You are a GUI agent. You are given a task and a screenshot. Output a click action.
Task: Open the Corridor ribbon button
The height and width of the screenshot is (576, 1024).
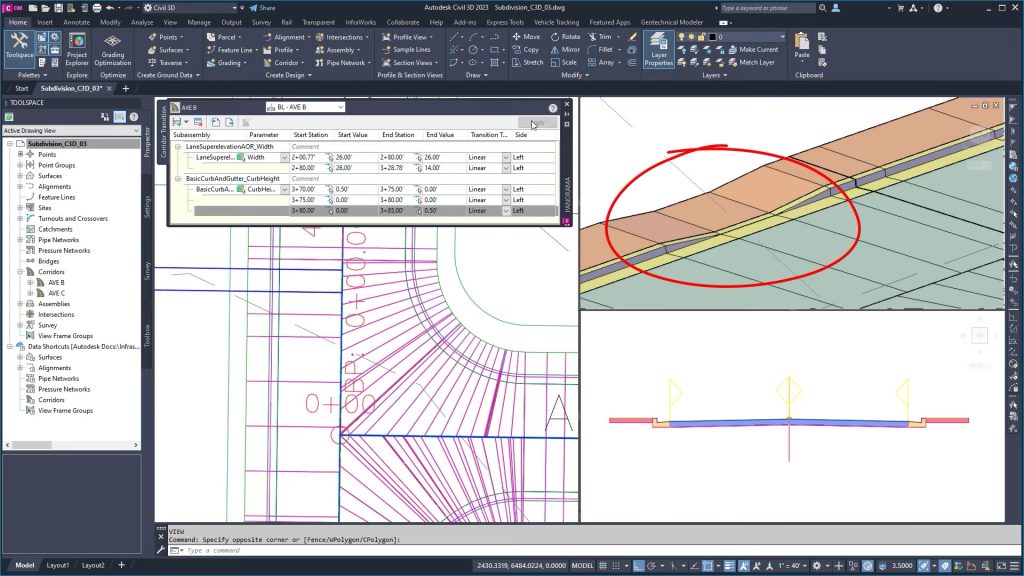click(283, 63)
